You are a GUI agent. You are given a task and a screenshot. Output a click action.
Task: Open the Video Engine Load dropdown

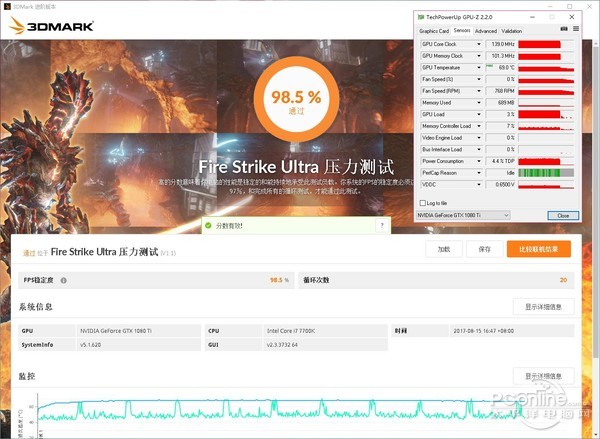[x=478, y=138]
